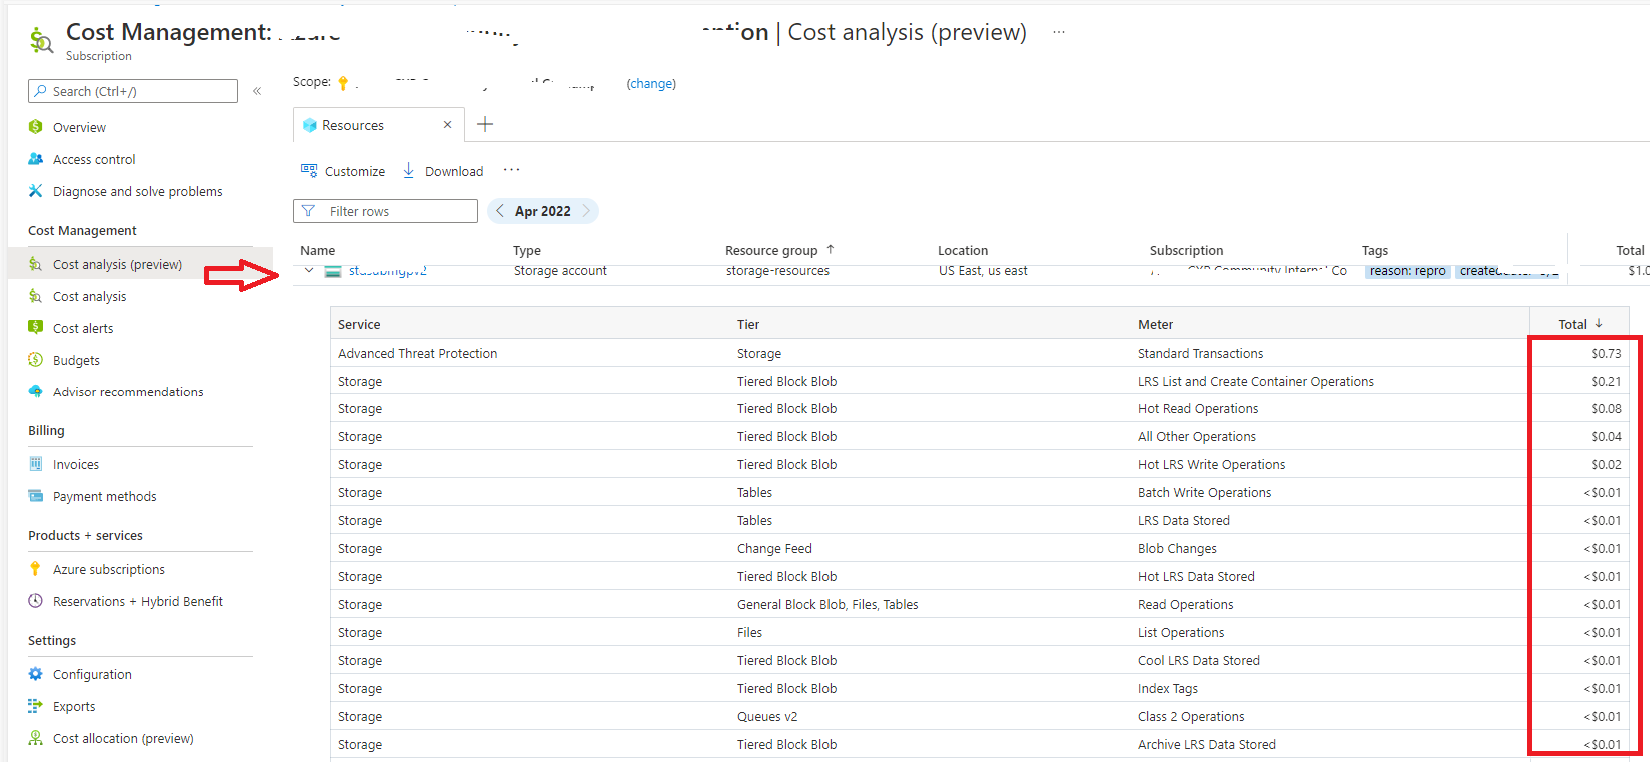
Task: Open the Apr 2022 date picker
Action: pos(543,211)
